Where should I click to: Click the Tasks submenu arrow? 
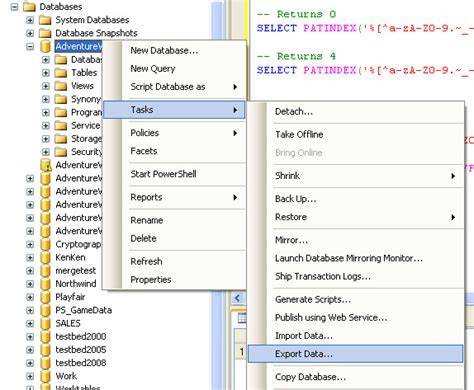pos(235,110)
